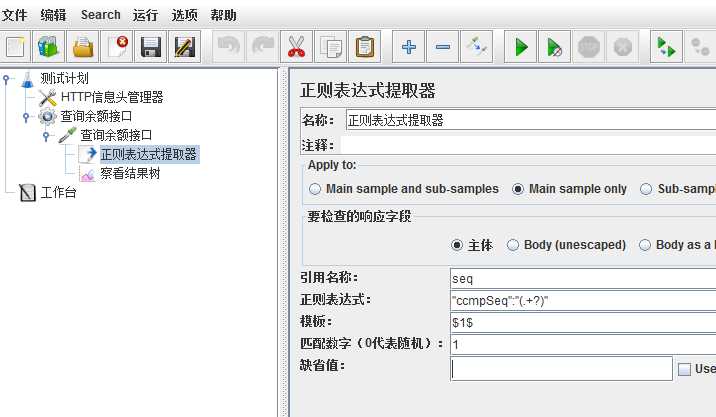
Task: Select 察看结果树 tree item
Action: (131, 174)
